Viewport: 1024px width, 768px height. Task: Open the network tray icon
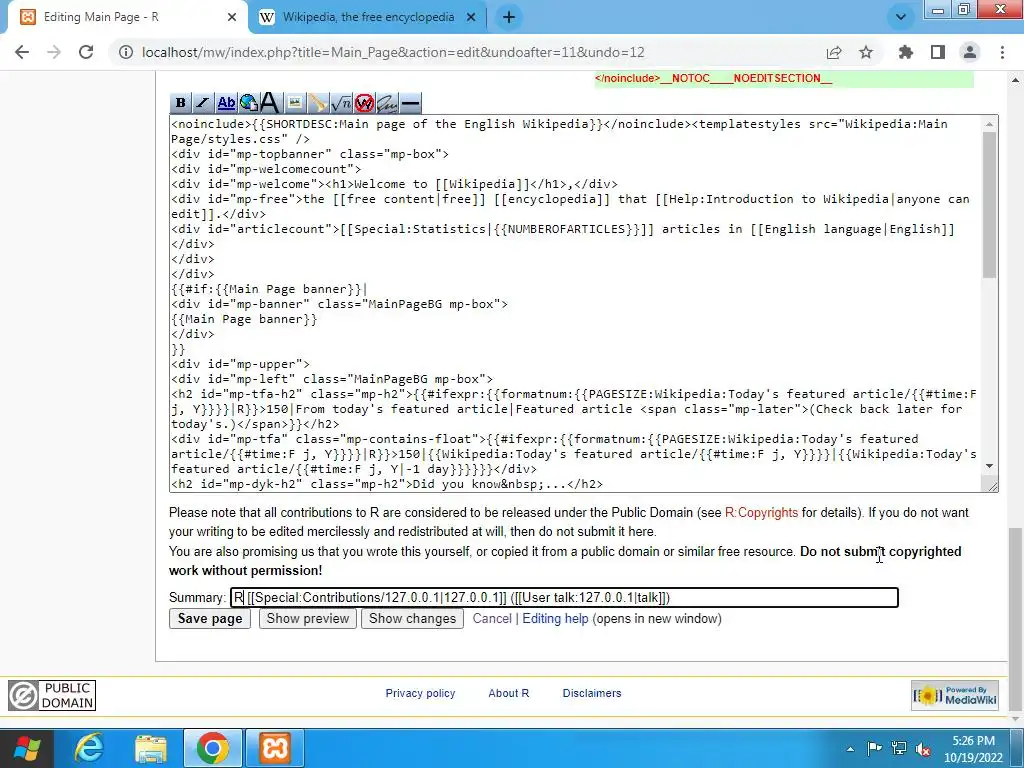coord(899,750)
